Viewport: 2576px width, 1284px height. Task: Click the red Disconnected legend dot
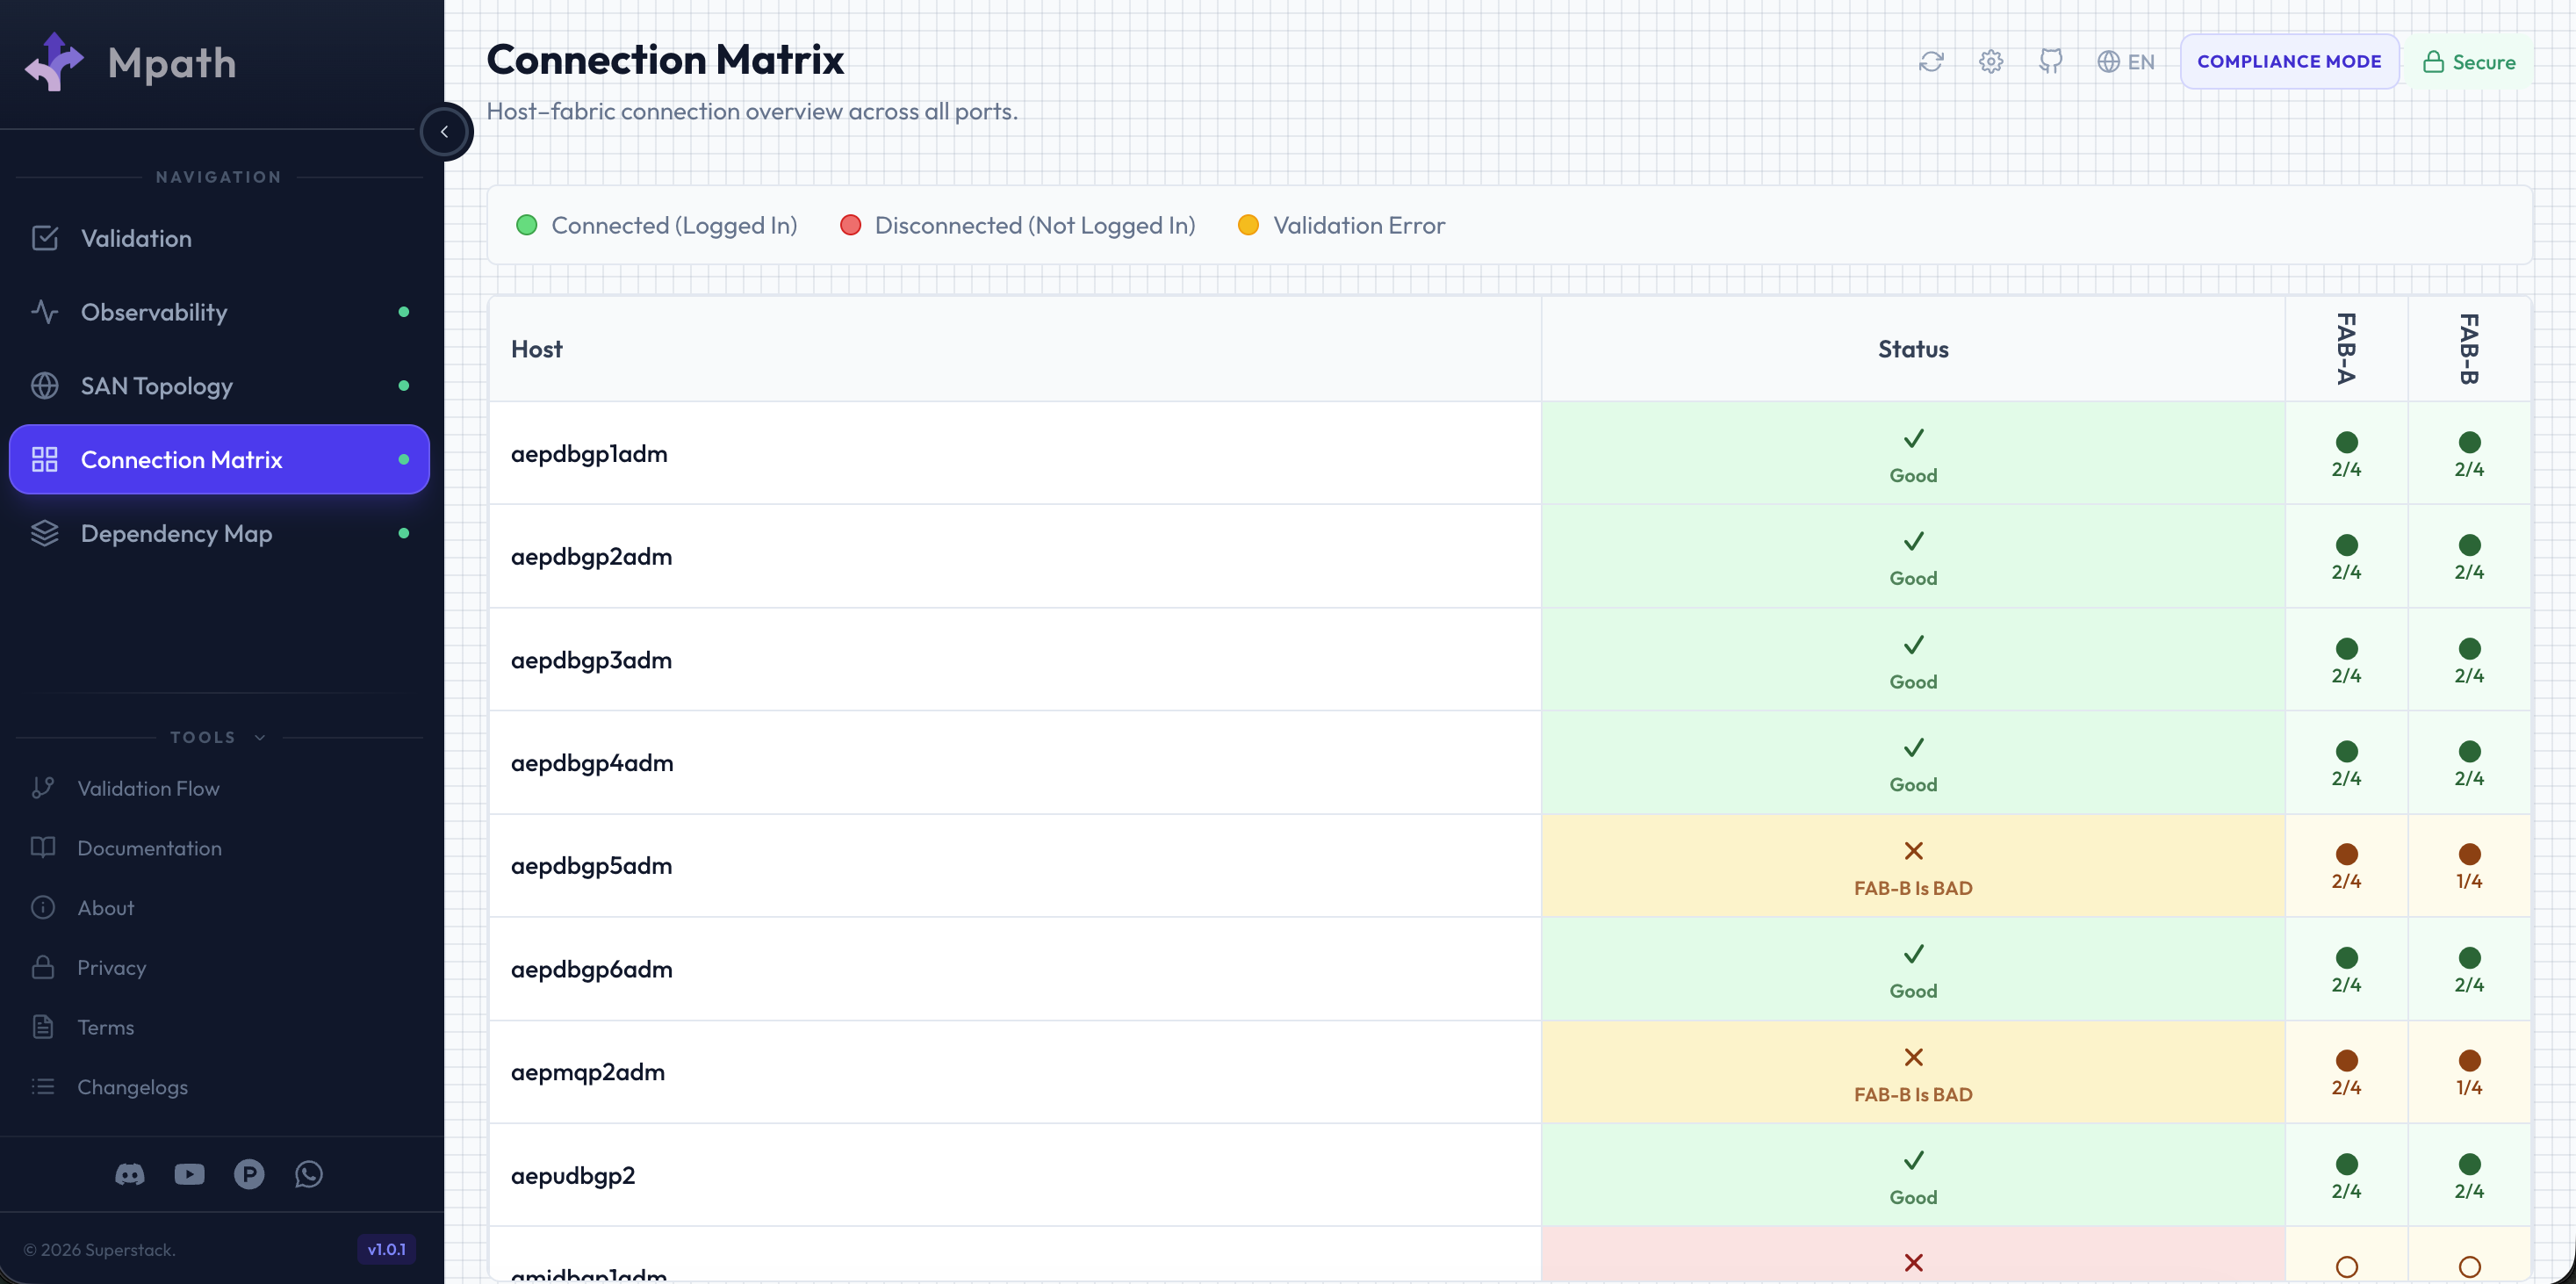851,225
